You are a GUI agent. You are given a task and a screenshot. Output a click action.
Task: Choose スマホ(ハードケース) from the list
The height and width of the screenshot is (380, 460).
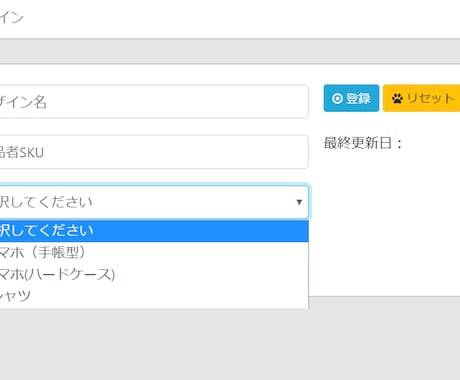coord(154,274)
